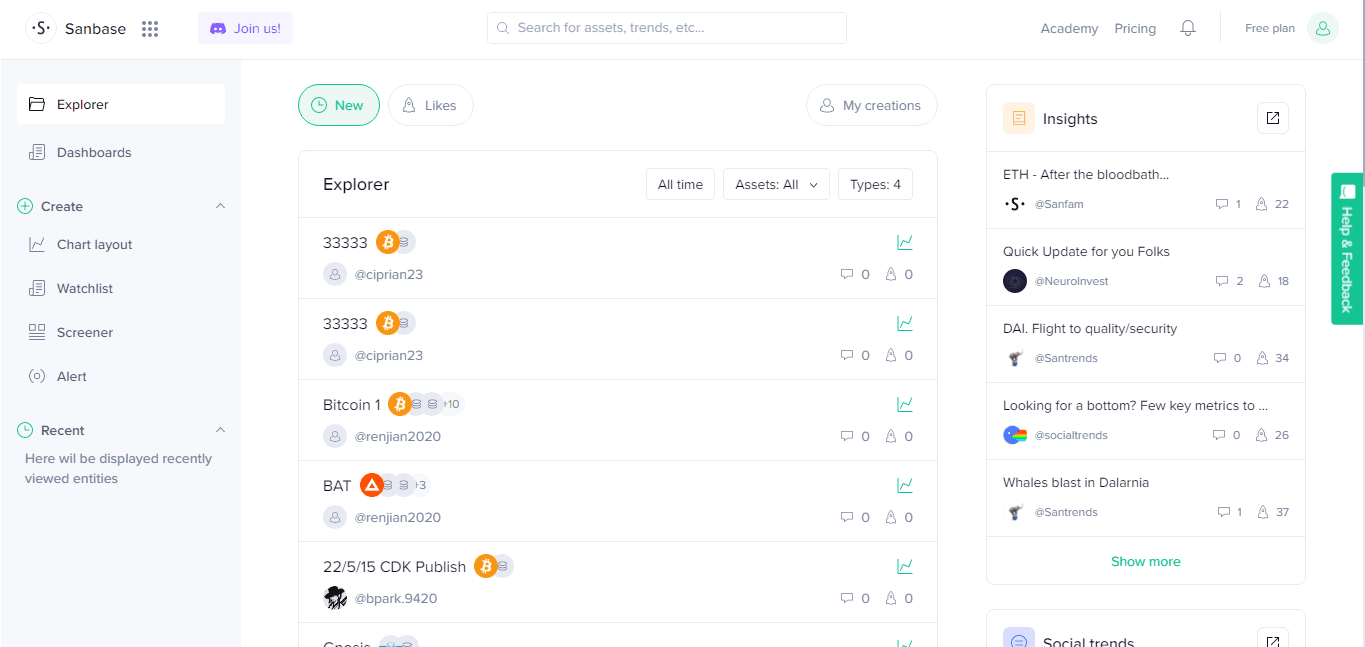Screen dimensions: 1365x647
Task: Go to the Pricing page
Action: 1135,29
